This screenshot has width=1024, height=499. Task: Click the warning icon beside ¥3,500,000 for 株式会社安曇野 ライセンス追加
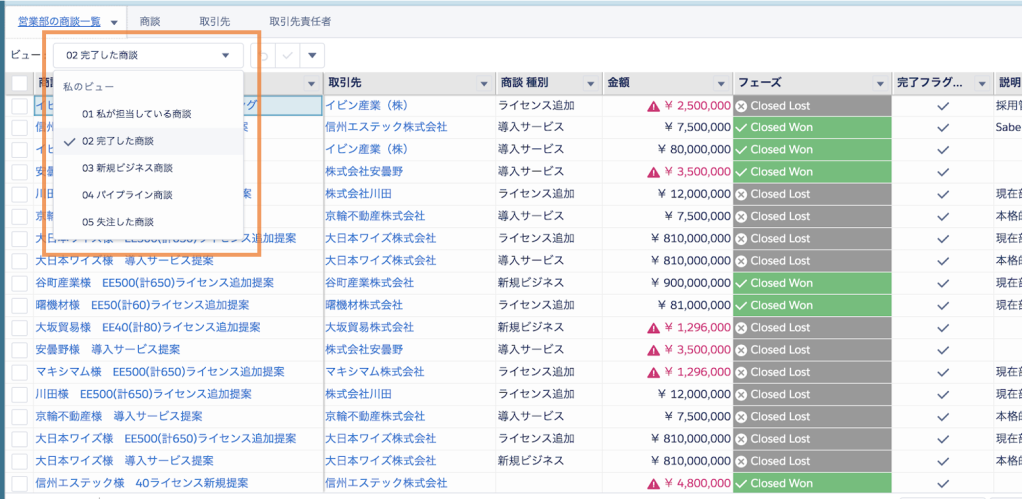pos(653,171)
